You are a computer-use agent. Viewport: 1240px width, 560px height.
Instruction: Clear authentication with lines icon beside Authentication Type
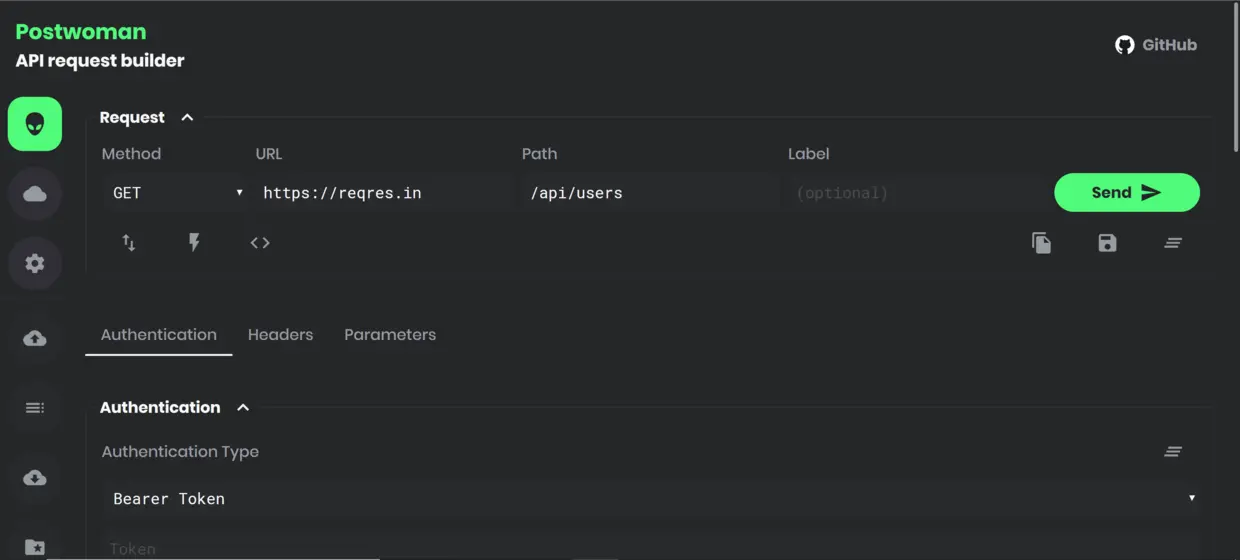(1173, 452)
